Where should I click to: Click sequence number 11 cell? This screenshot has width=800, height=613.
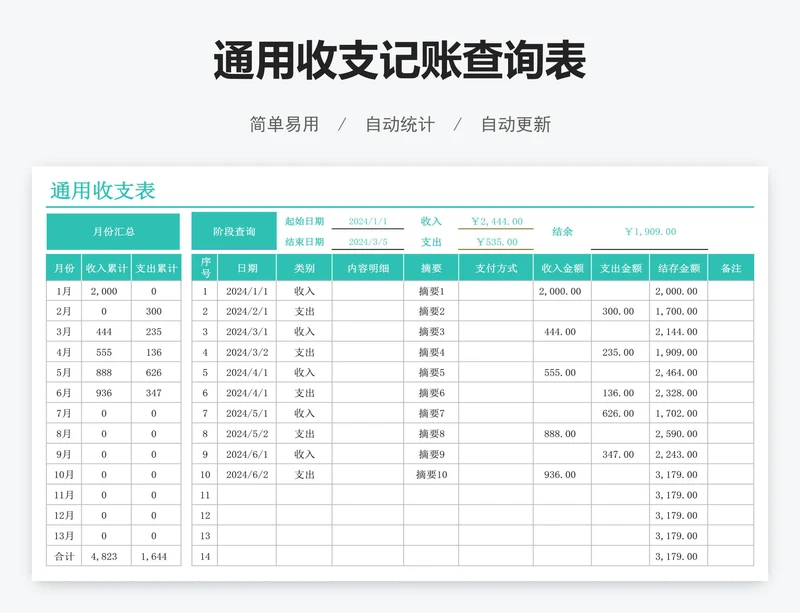tap(205, 495)
